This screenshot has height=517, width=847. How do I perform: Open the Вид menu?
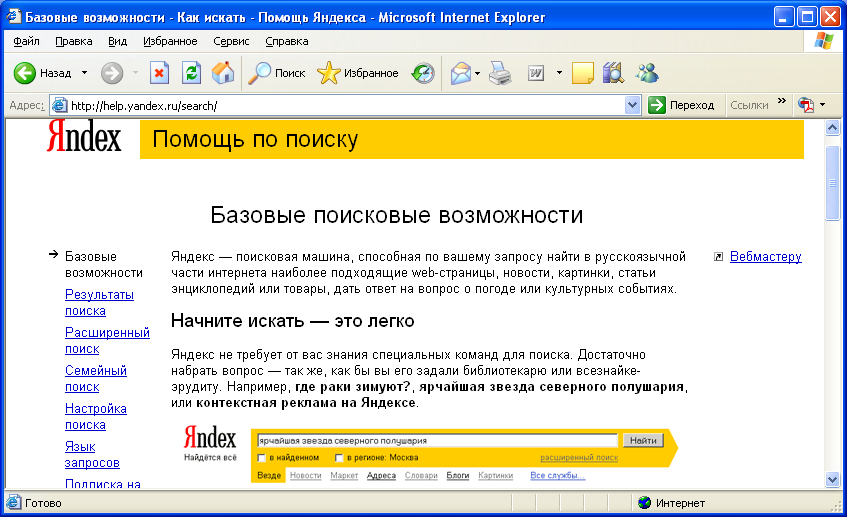coord(117,41)
